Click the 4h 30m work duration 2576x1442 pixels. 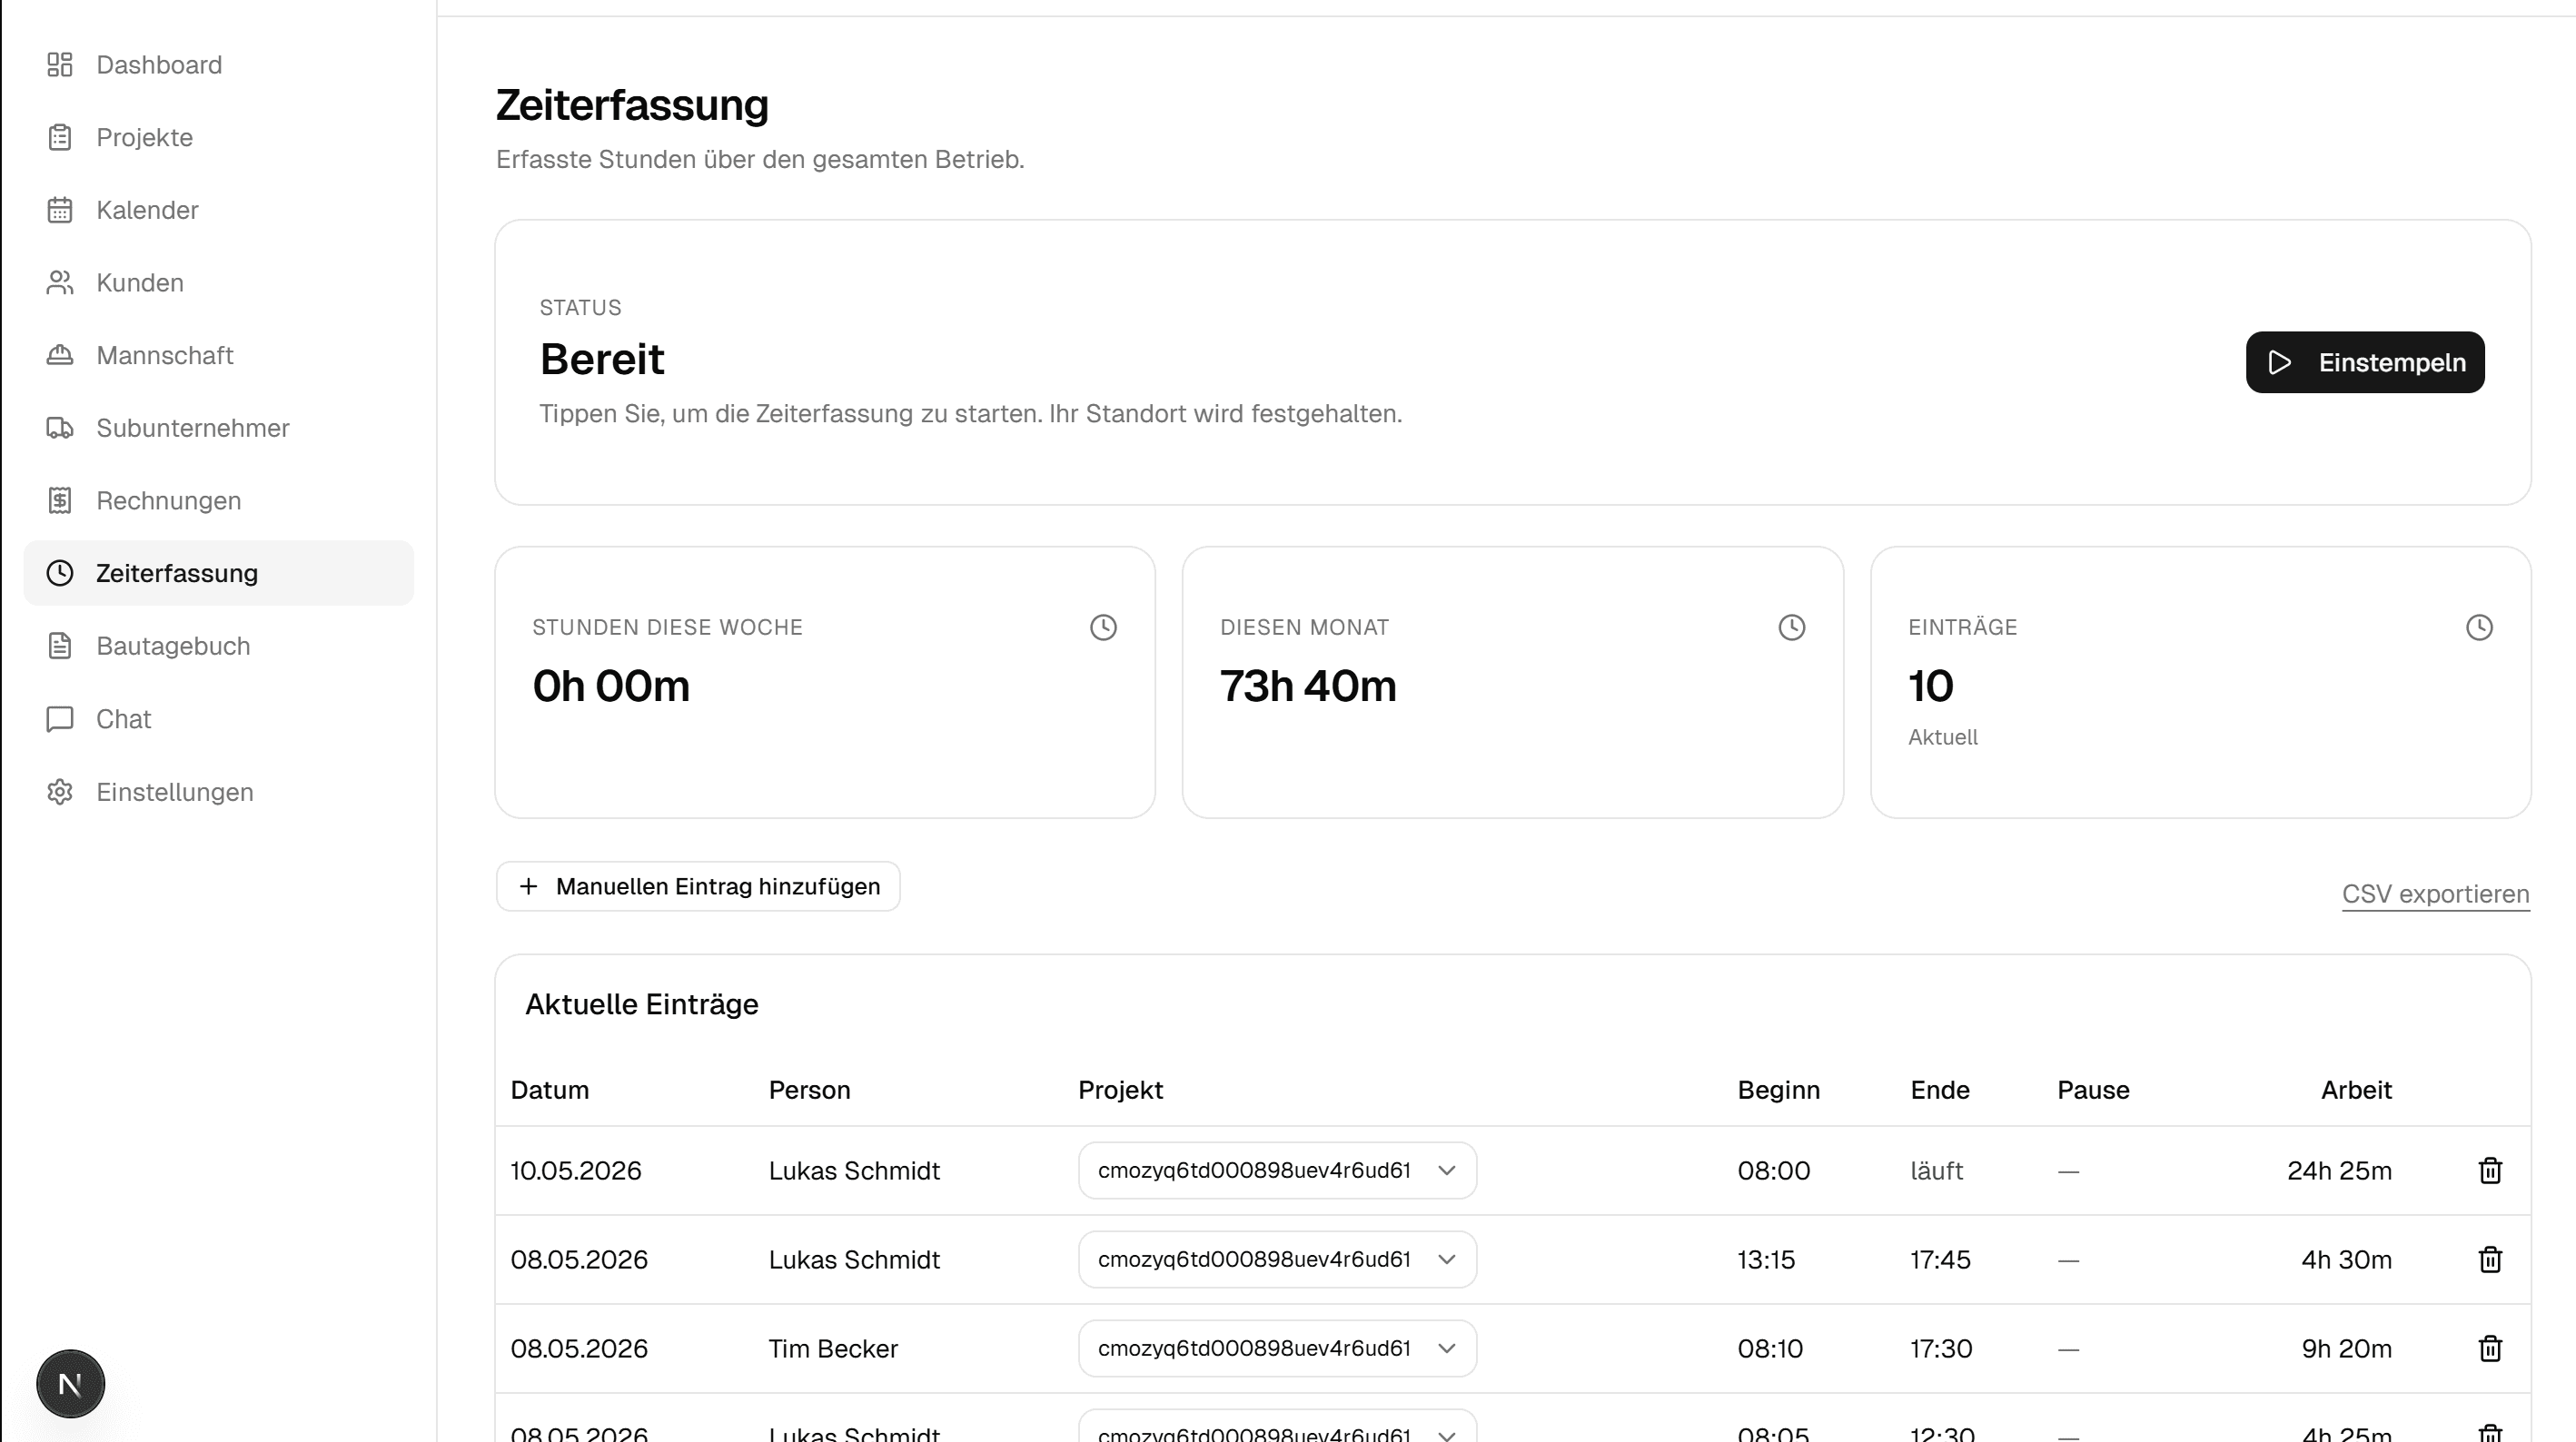(x=2346, y=1259)
